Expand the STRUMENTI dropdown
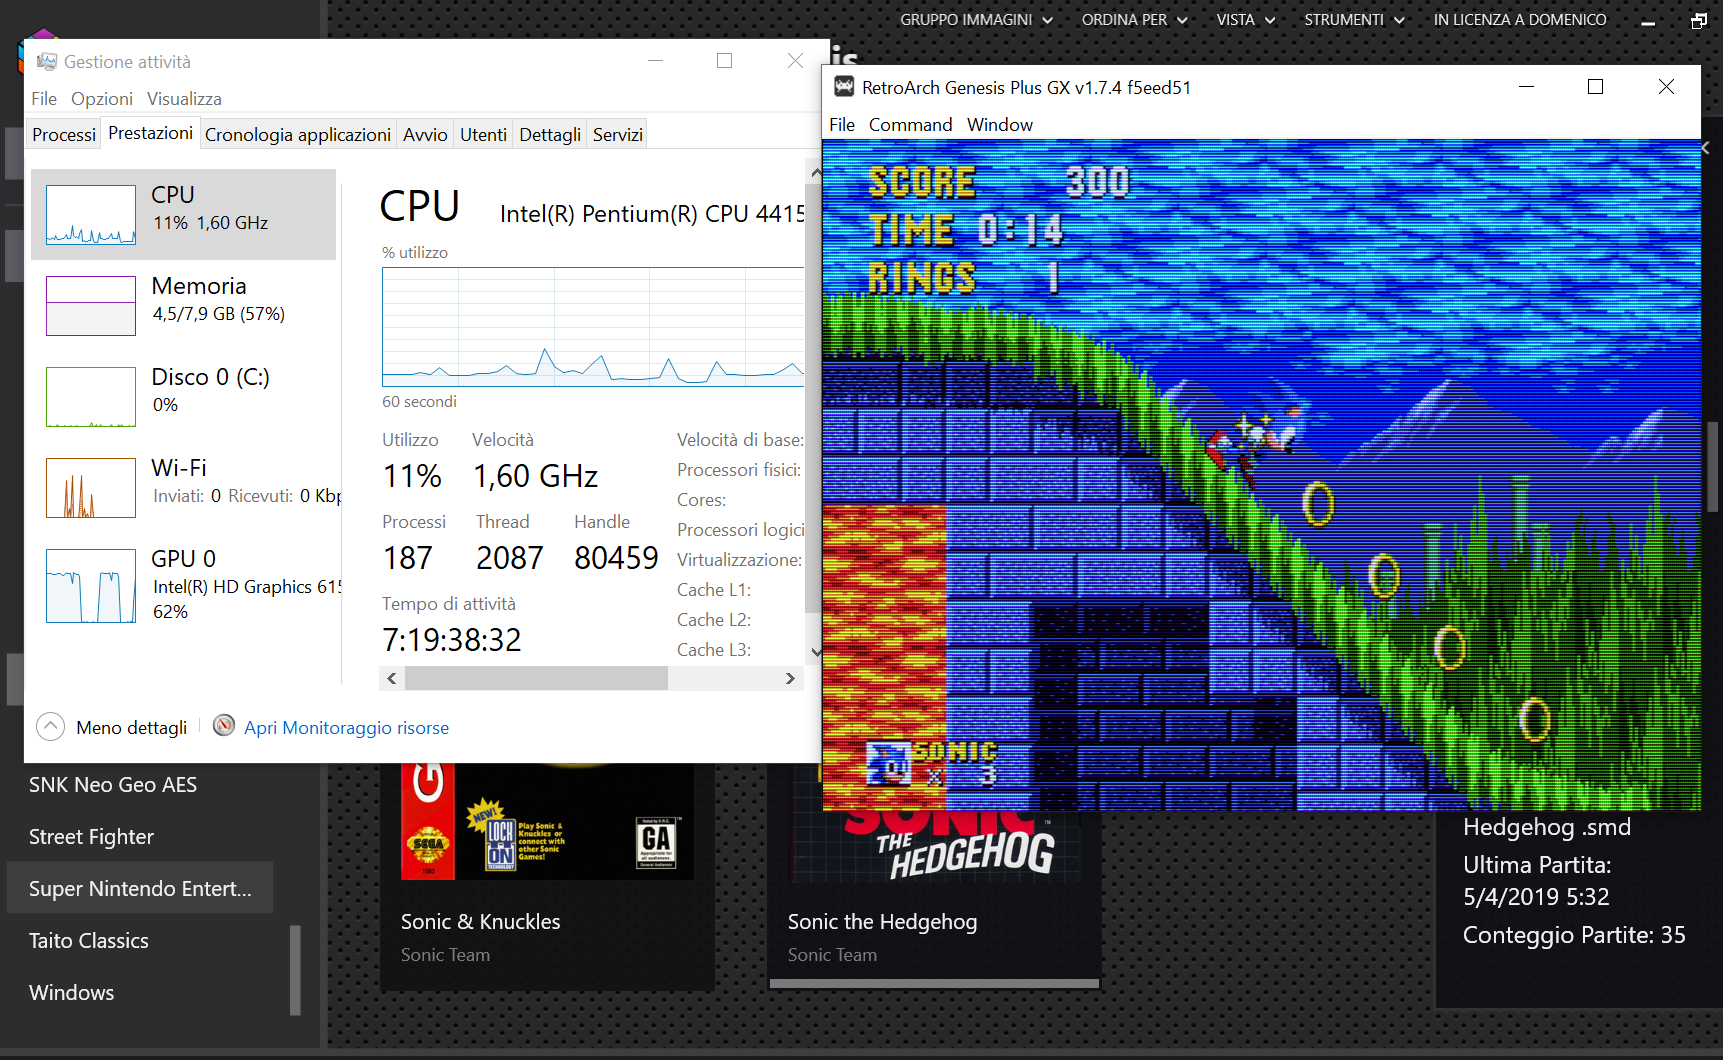 click(x=1354, y=19)
